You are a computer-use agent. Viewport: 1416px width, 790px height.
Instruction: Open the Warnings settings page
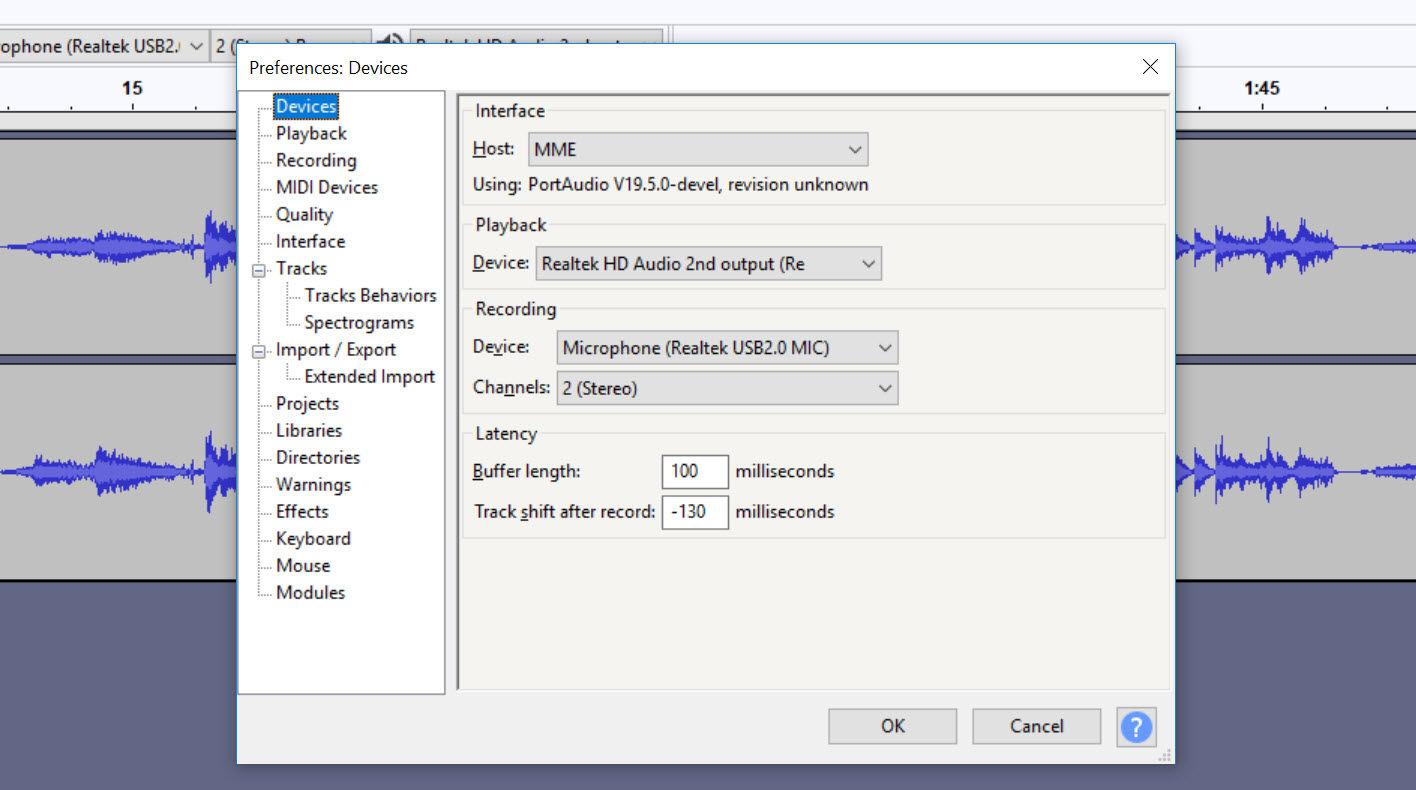pos(312,484)
